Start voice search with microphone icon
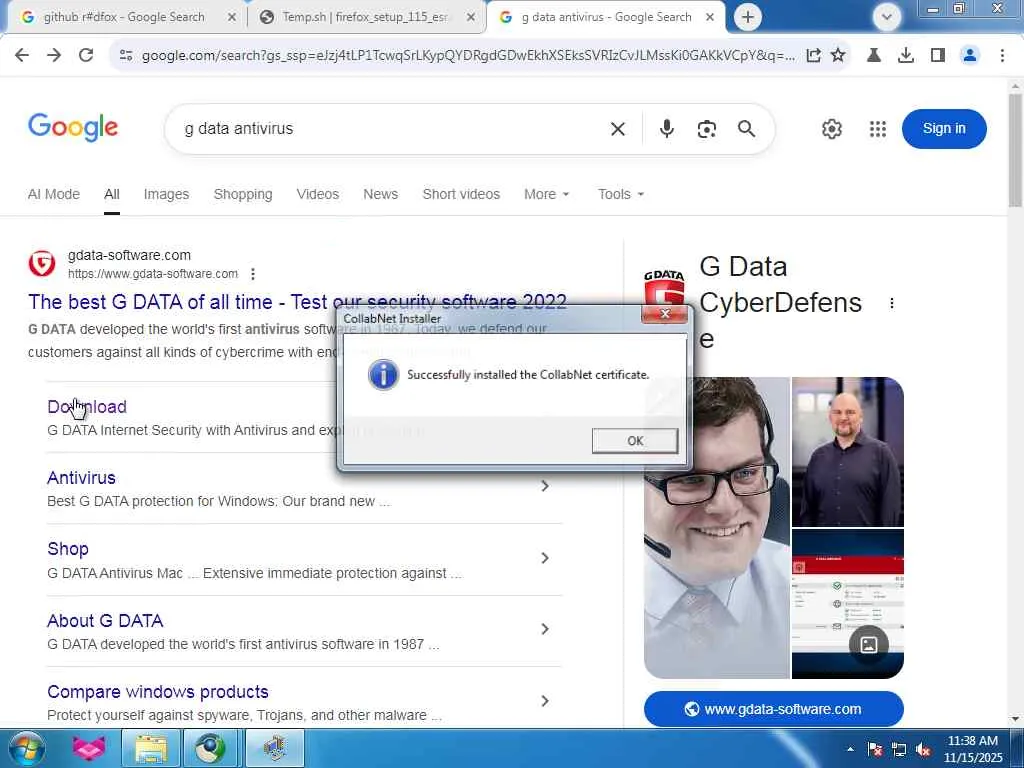Screen dimensions: 1024x768 (667, 129)
